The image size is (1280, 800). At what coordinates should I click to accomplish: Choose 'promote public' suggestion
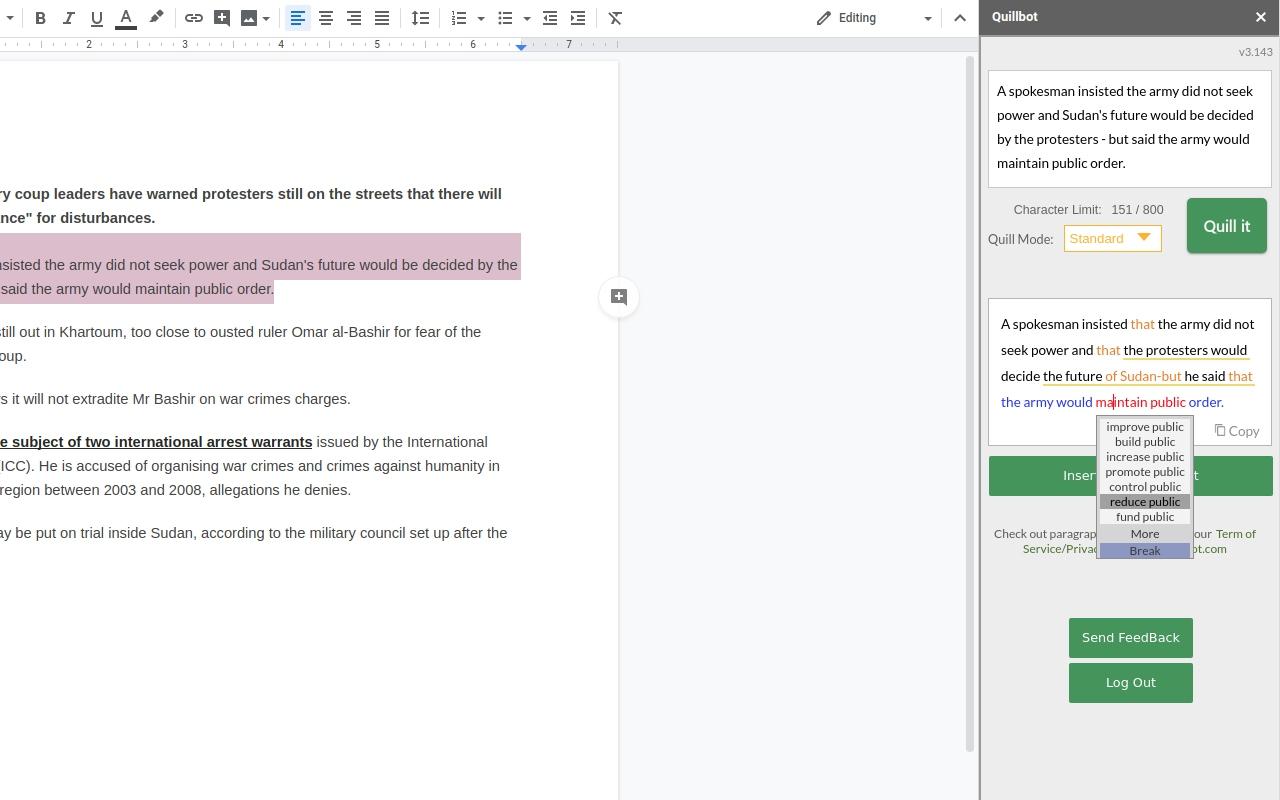click(x=1145, y=472)
